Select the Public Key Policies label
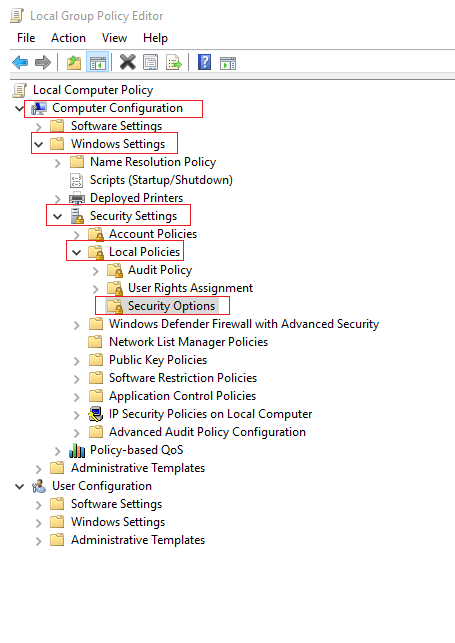The image size is (455, 643). point(158,360)
